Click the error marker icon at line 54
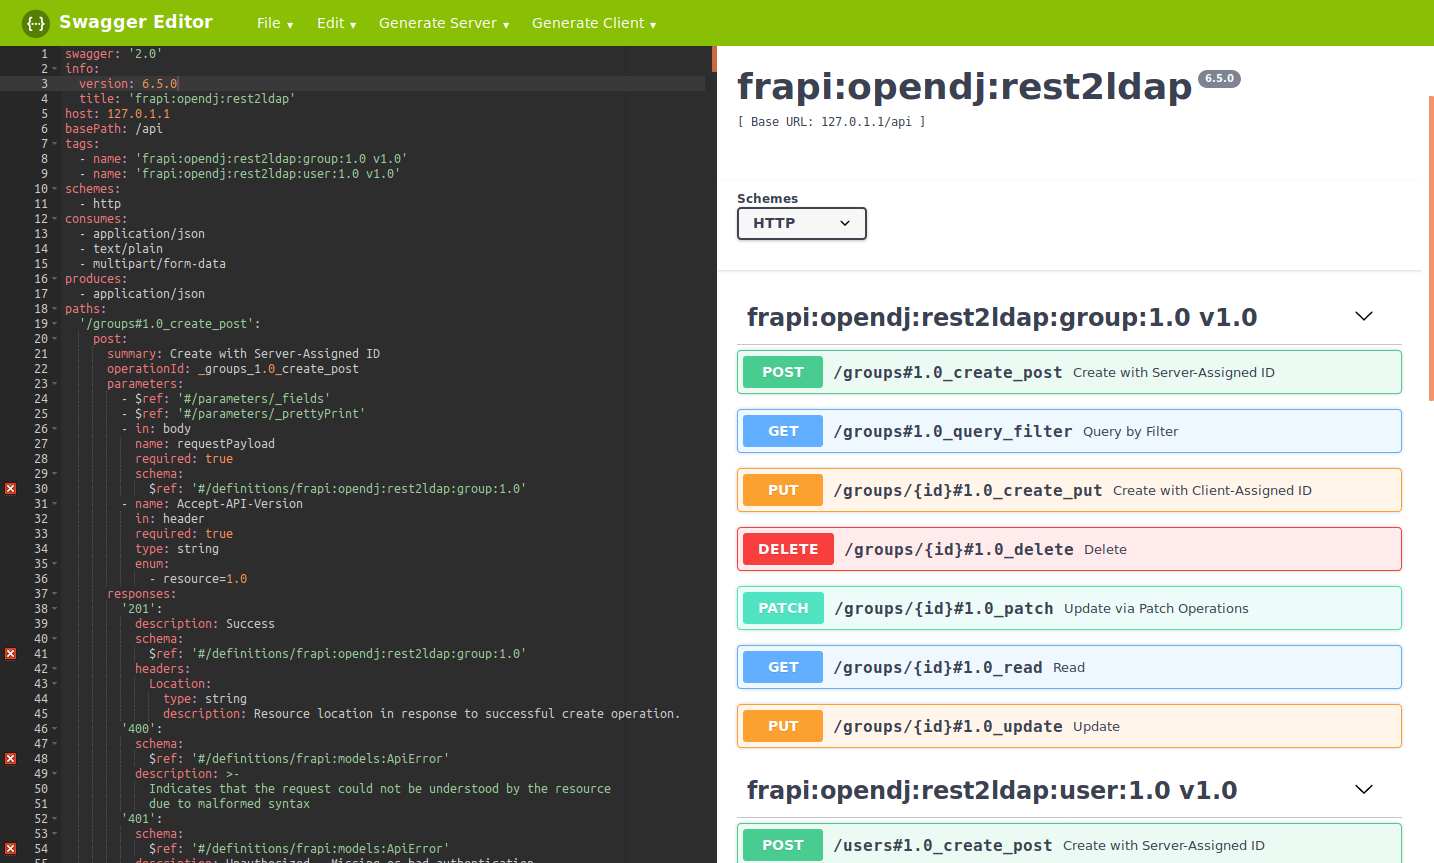Screen dimensions: 1434x863 click(10, 848)
